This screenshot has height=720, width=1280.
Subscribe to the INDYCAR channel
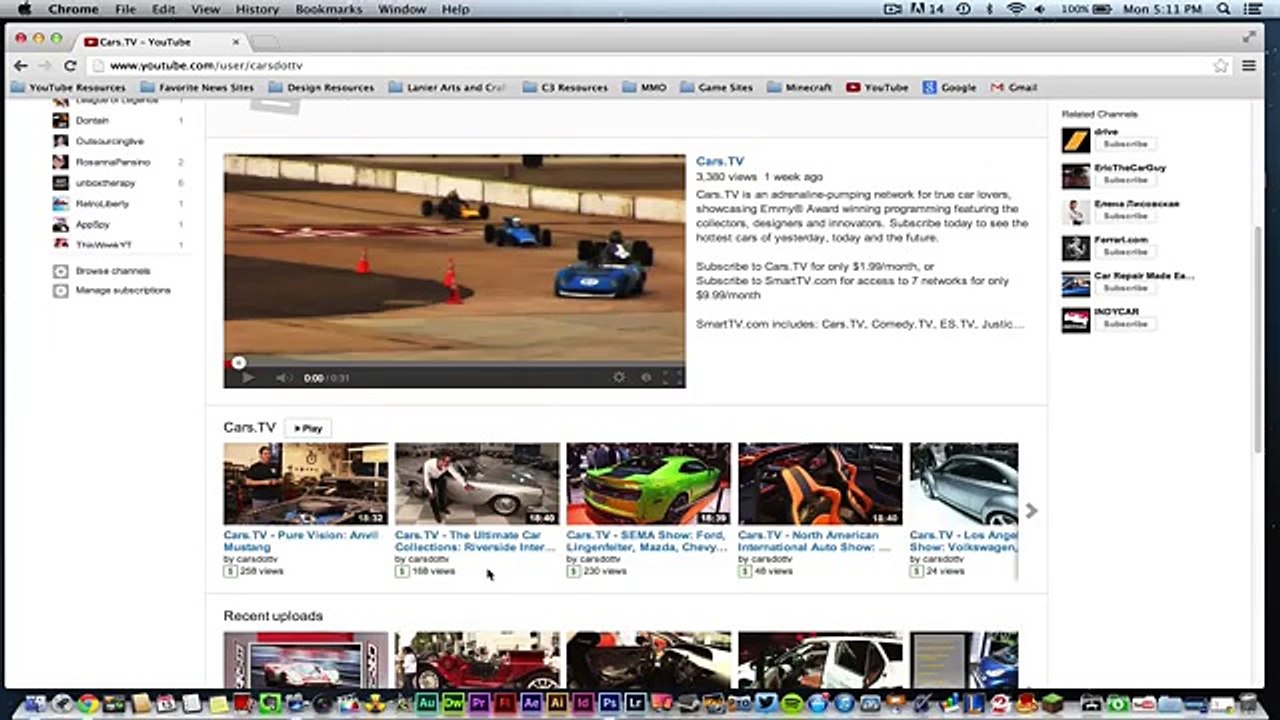tap(1125, 324)
